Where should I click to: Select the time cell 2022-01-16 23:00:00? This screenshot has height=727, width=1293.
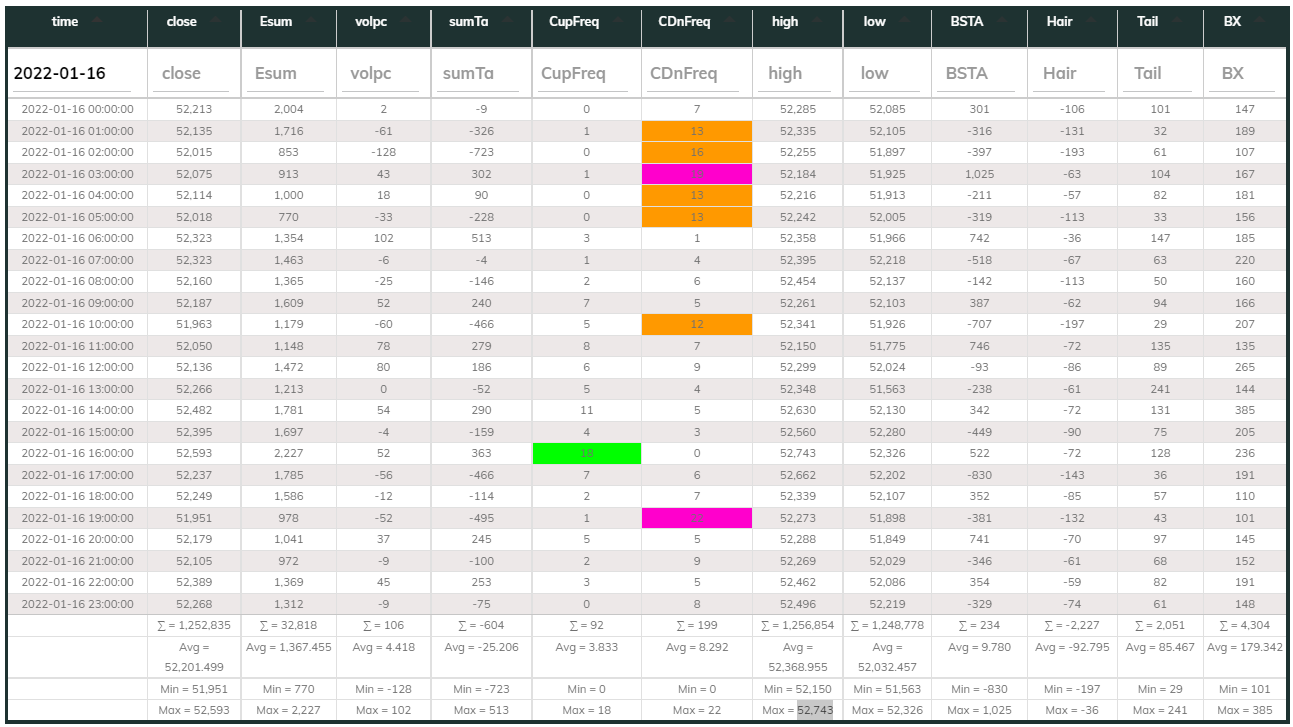(x=77, y=603)
